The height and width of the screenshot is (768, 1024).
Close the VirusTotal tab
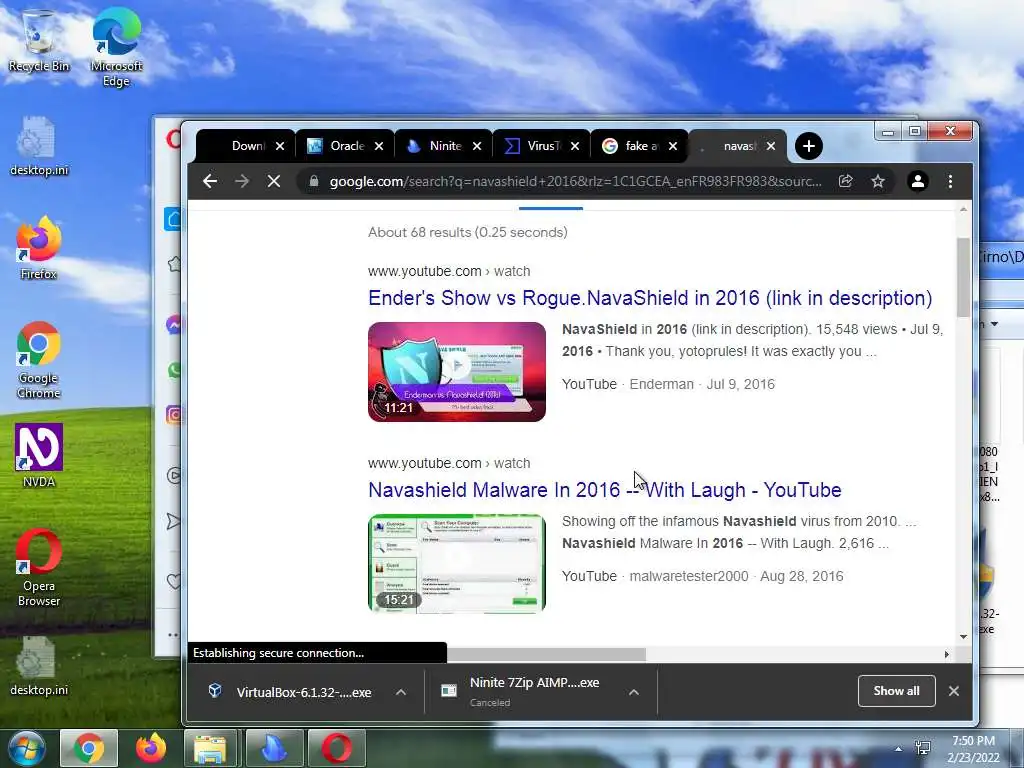pyautogui.click(x=575, y=146)
